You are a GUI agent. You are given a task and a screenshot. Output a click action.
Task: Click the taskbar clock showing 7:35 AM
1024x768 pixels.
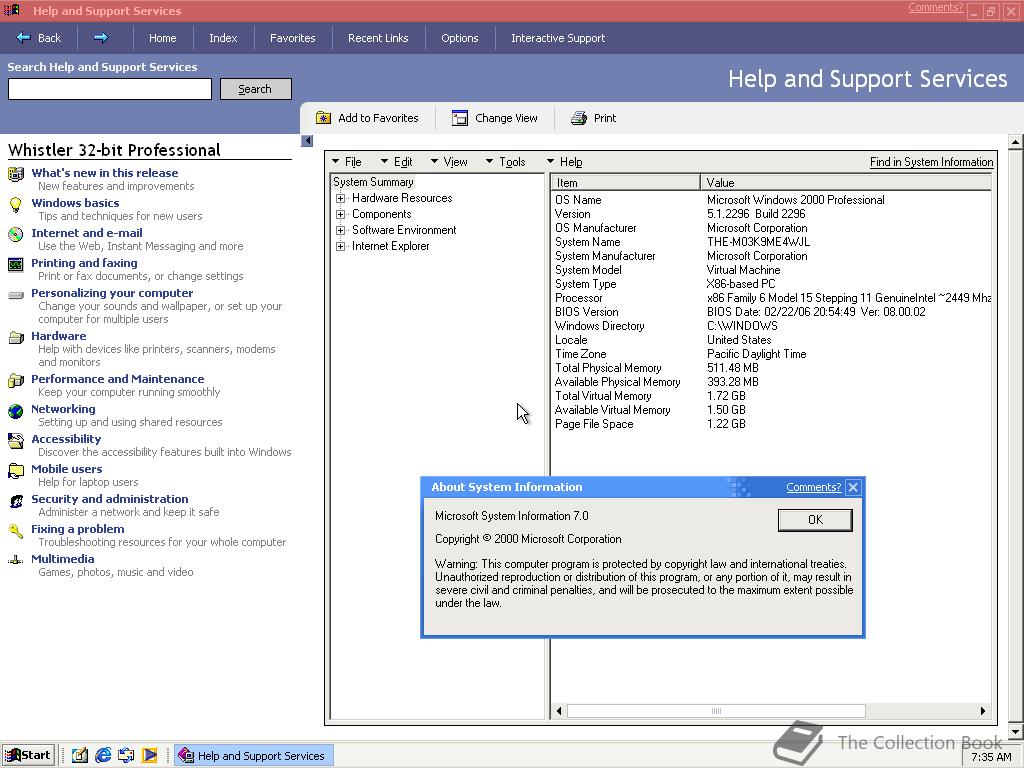pyautogui.click(x=991, y=757)
